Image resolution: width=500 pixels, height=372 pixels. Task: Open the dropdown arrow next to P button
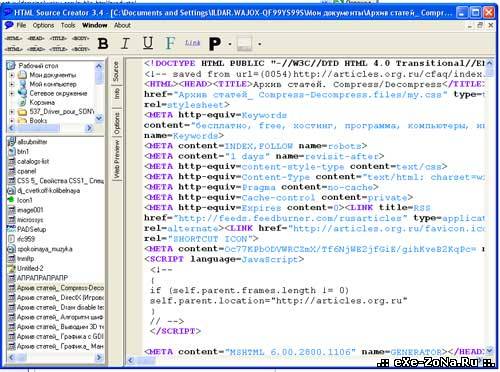point(230,44)
